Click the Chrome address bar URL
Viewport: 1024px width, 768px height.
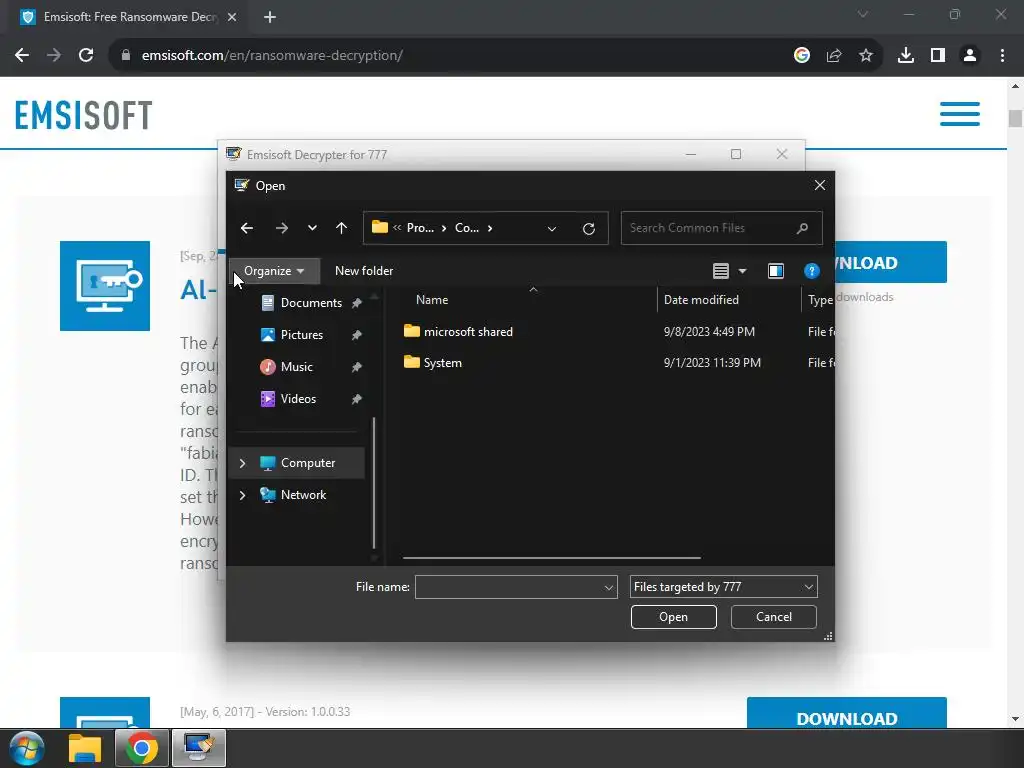coord(272,56)
